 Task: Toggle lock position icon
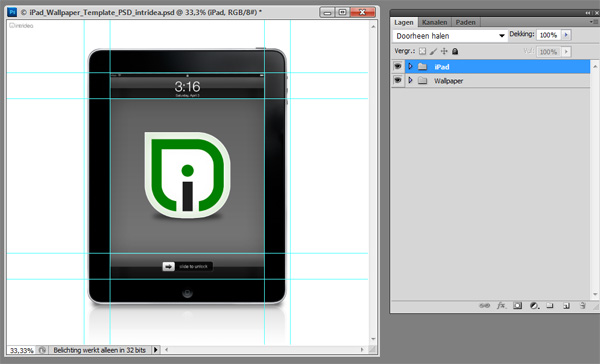point(444,51)
